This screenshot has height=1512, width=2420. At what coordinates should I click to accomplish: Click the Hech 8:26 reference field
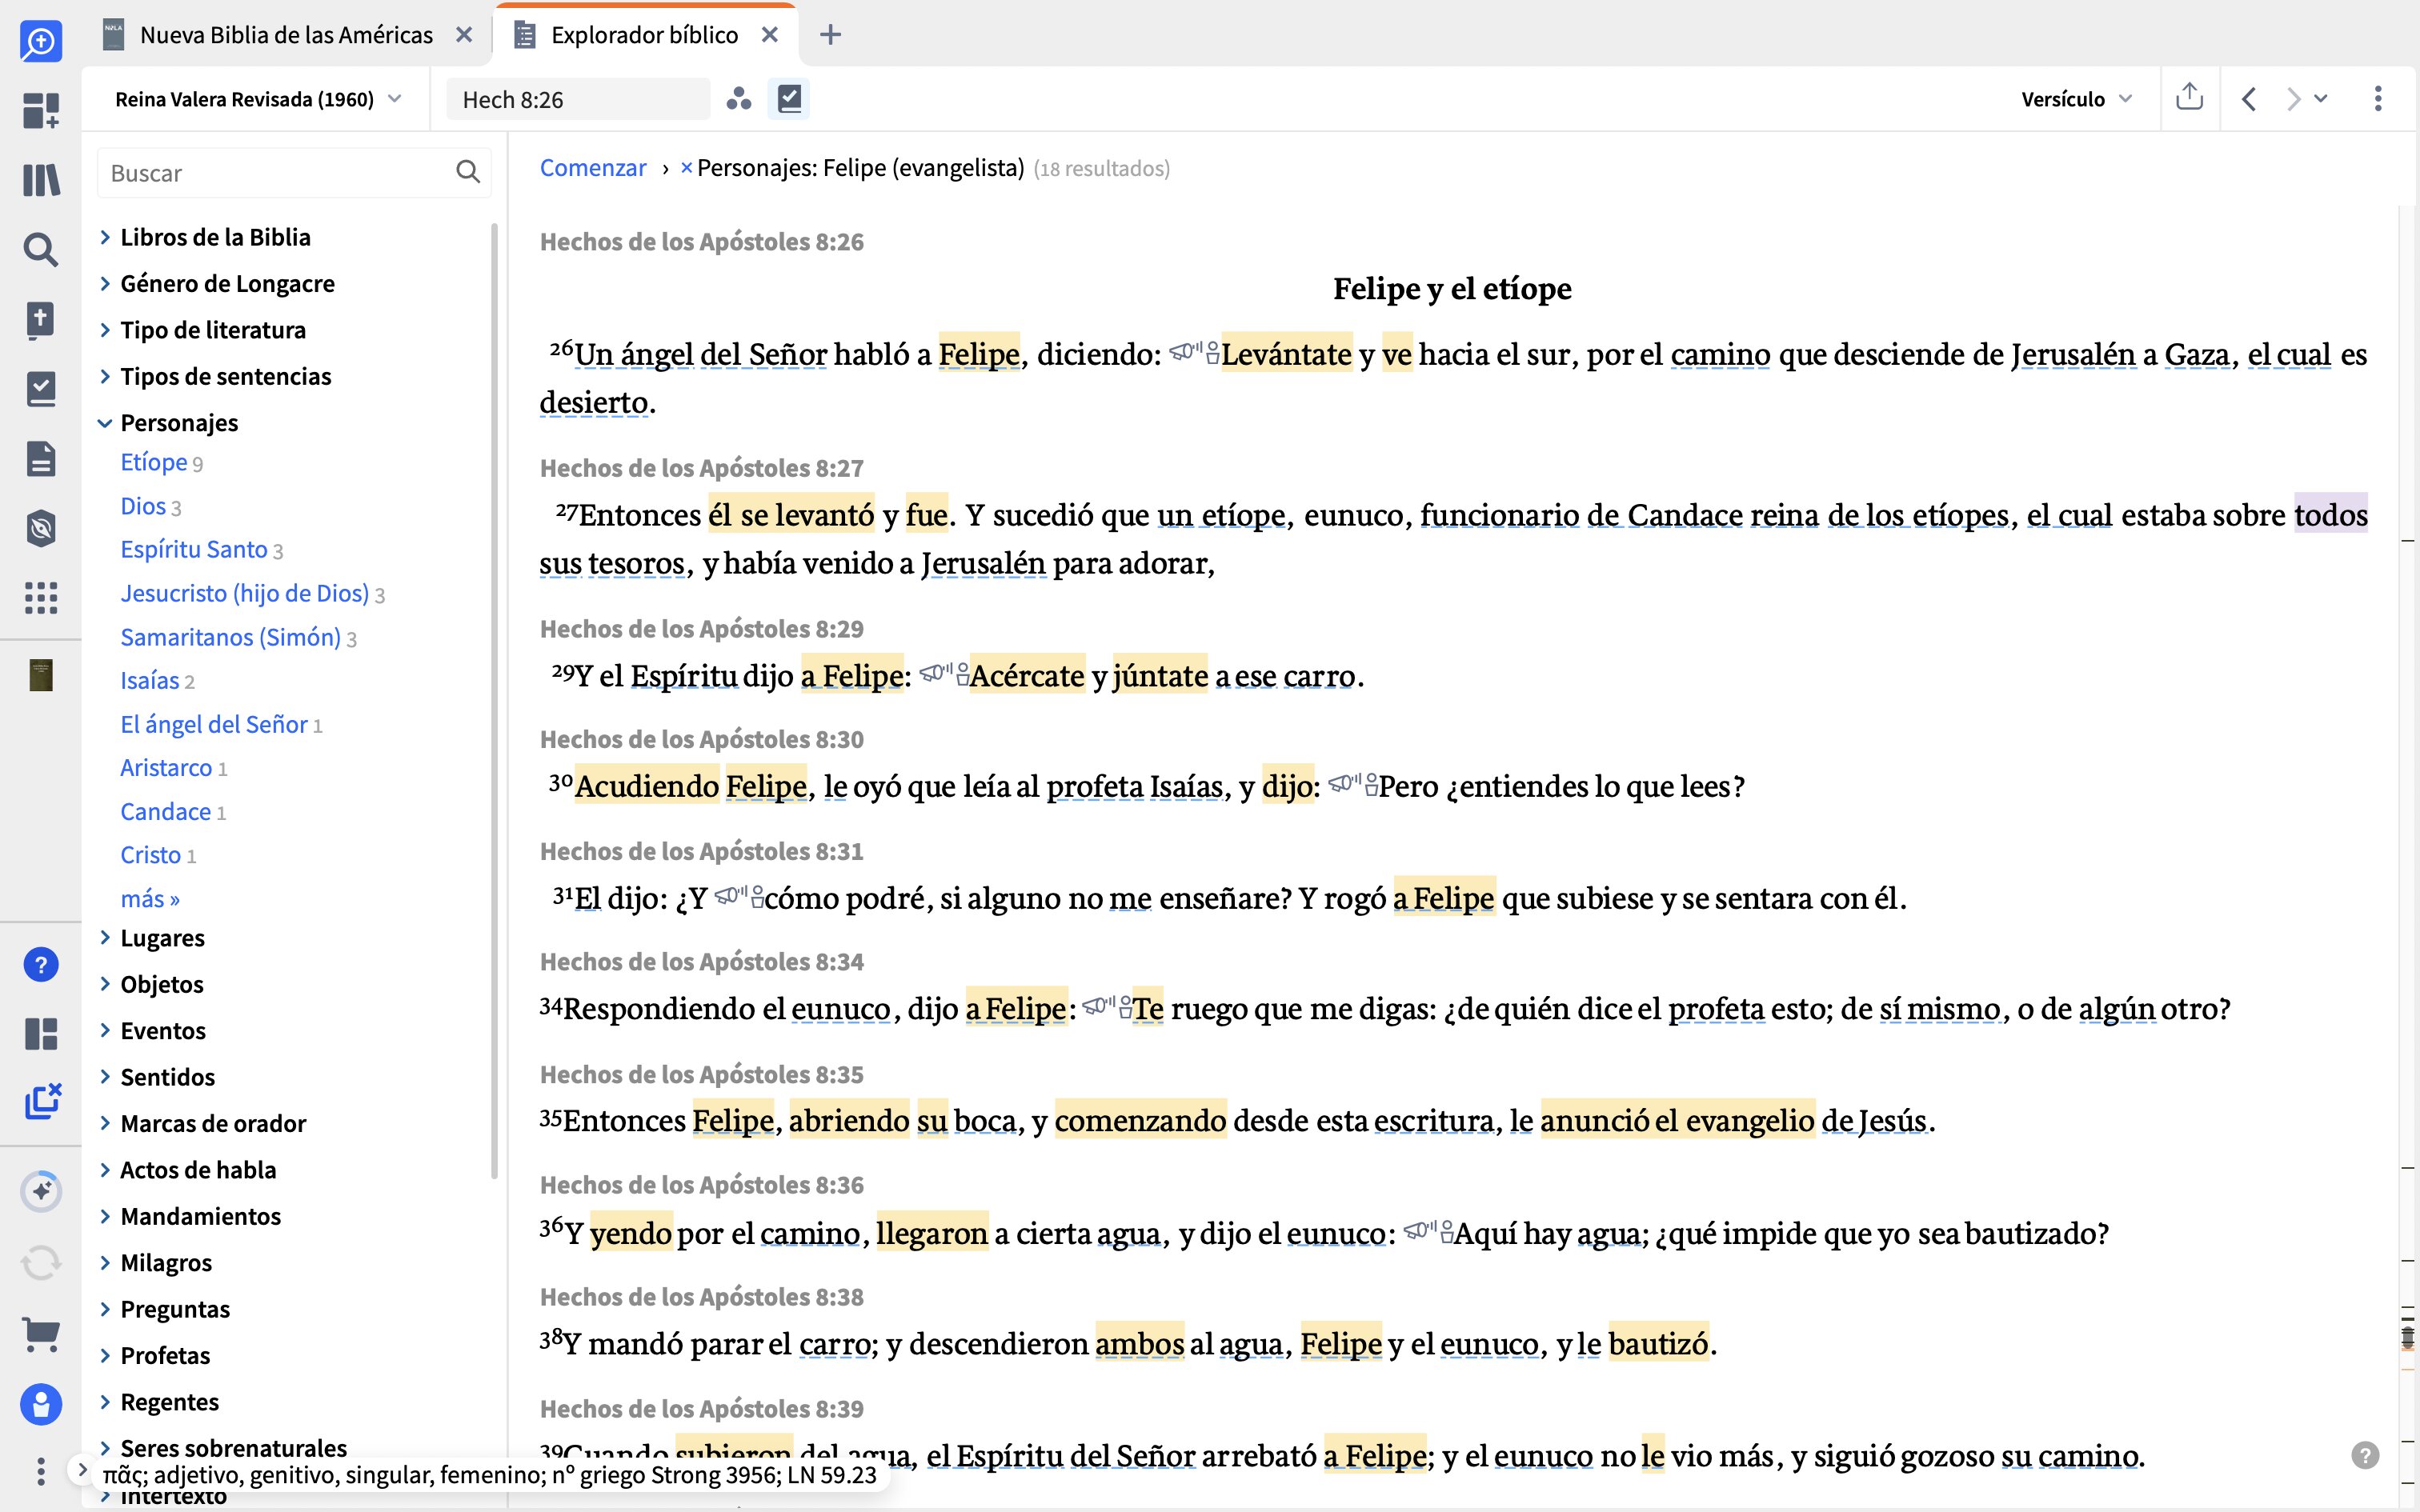578,99
